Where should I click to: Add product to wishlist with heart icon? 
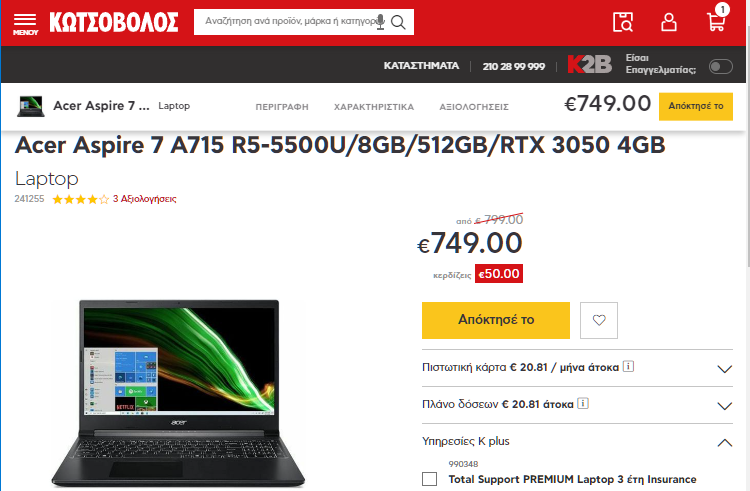[599, 320]
